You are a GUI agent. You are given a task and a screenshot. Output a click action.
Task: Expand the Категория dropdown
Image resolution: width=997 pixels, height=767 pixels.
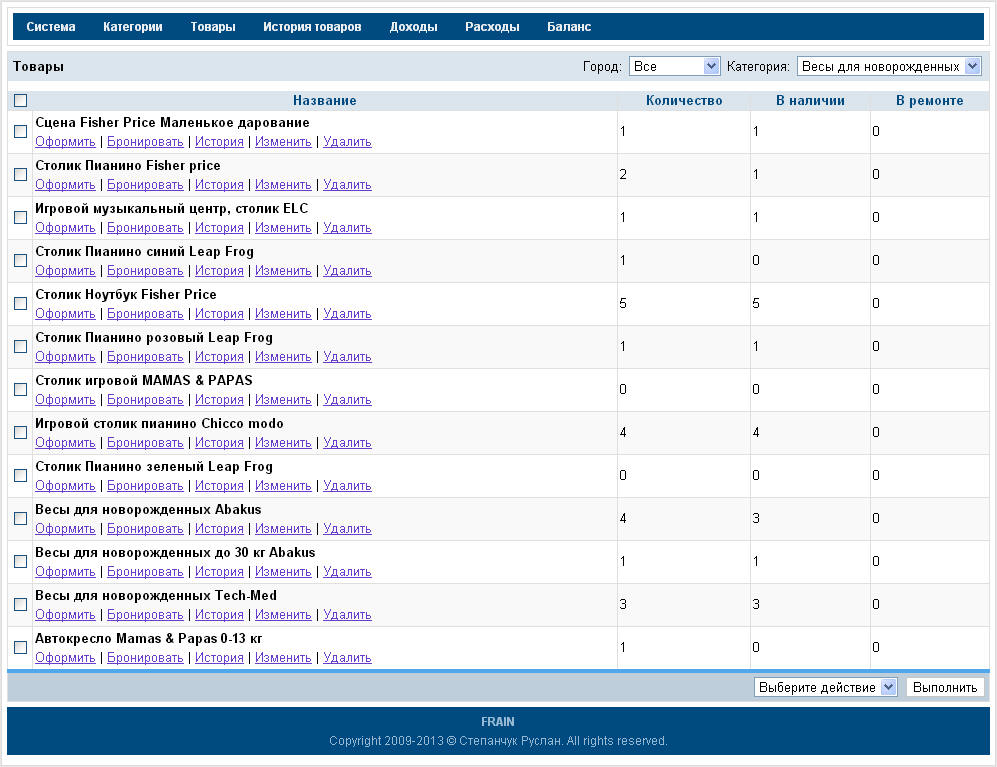click(x=889, y=66)
